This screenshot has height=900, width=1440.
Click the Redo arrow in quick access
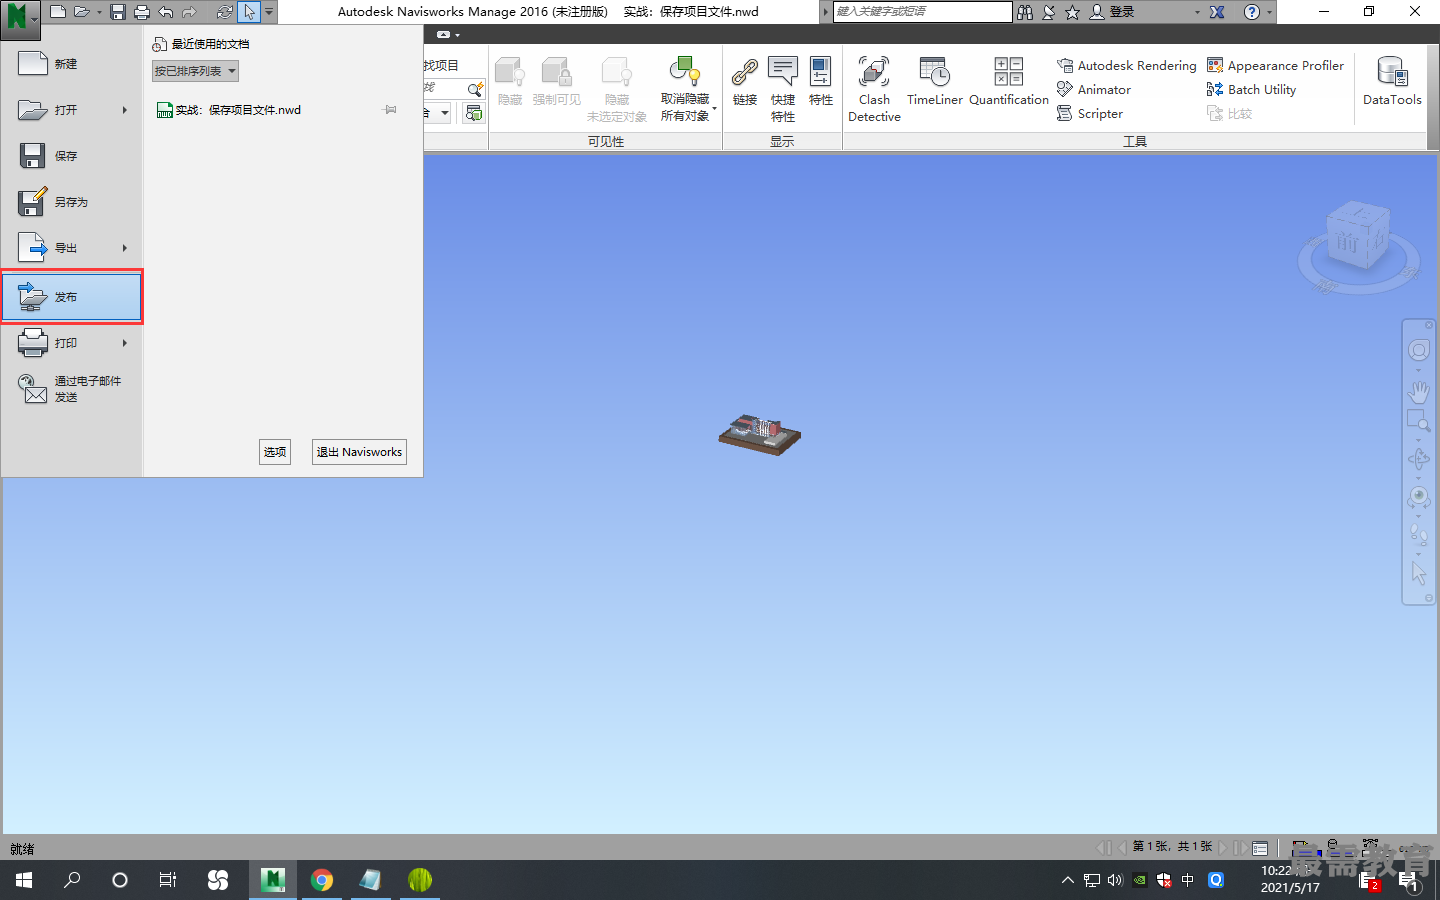tap(189, 12)
